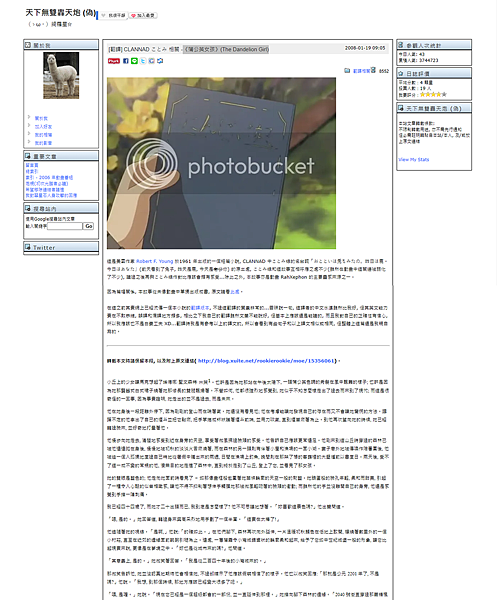Click the 重要文章 panel header icon
Image resolution: width=497 pixels, height=600 pixels.
tap(28, 156)
